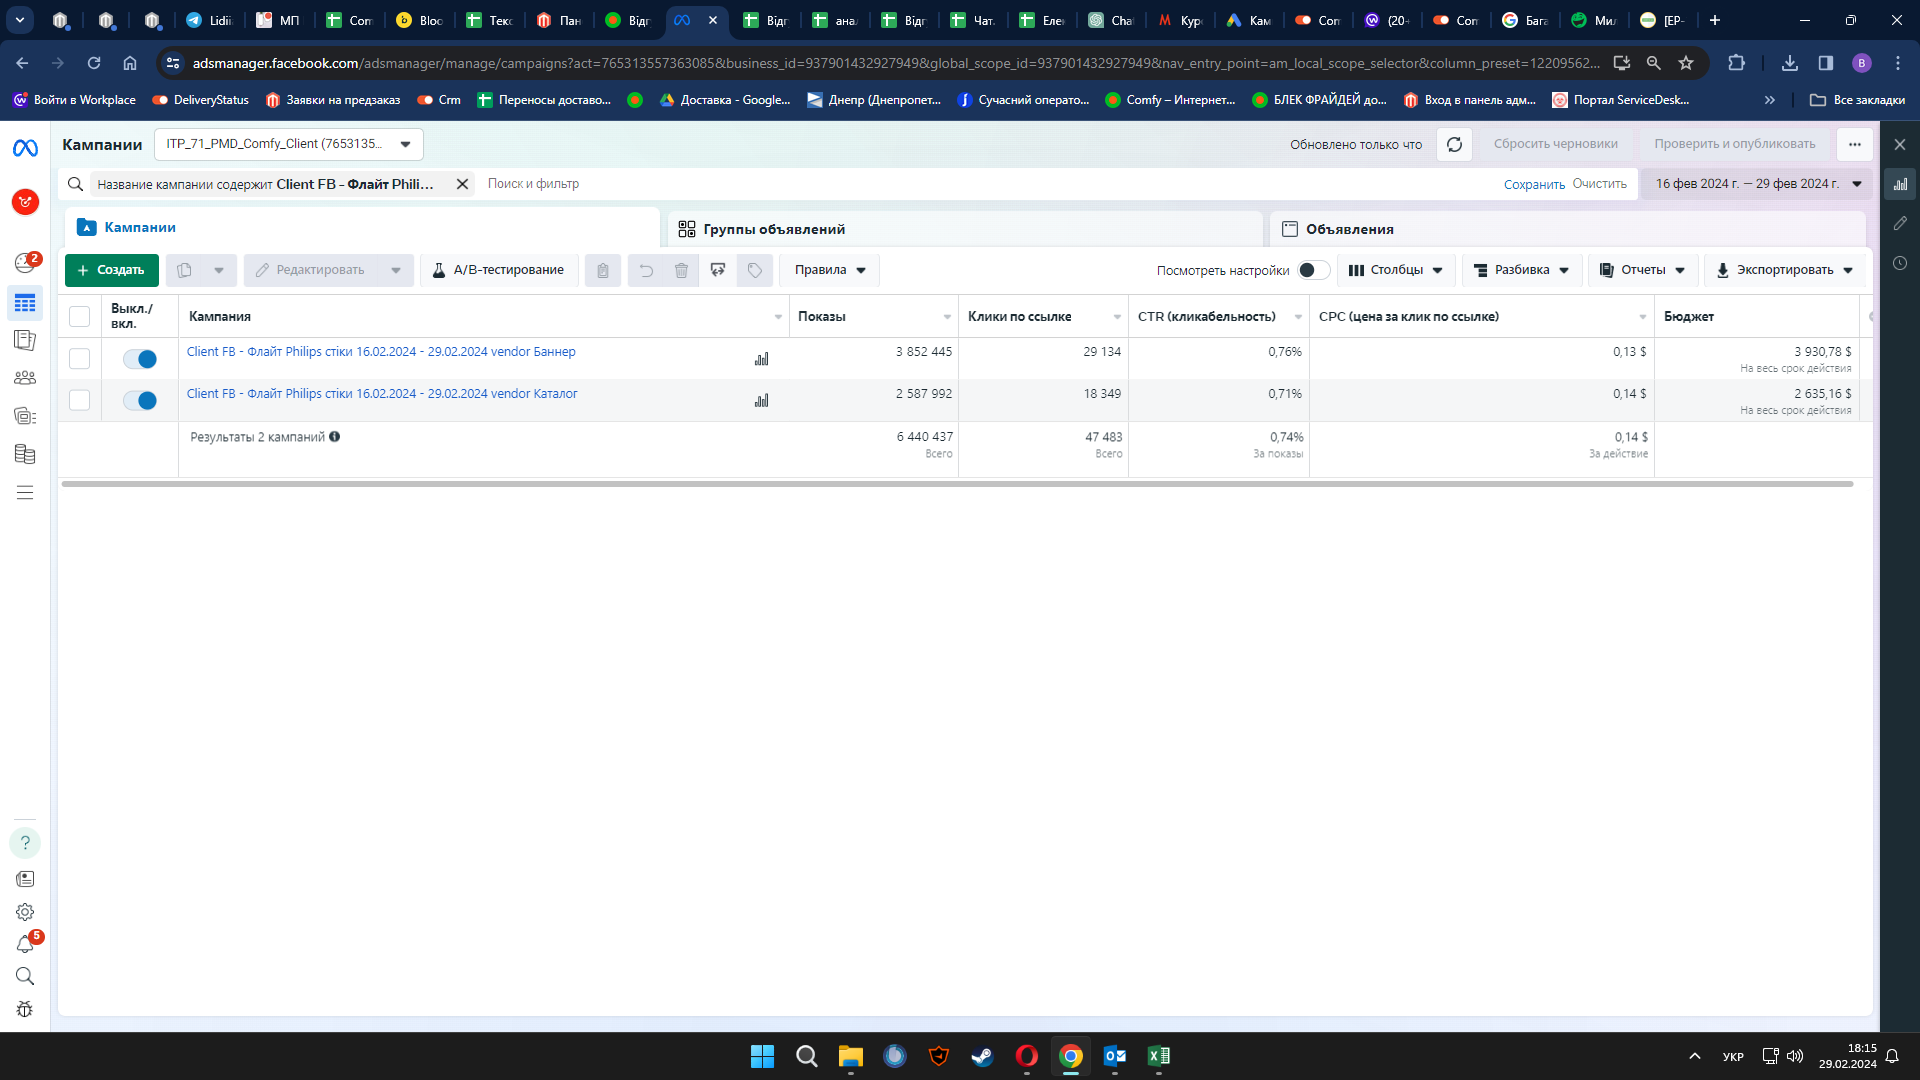
Task: Remove the campaign name filter chip
Action: [462, 184]
